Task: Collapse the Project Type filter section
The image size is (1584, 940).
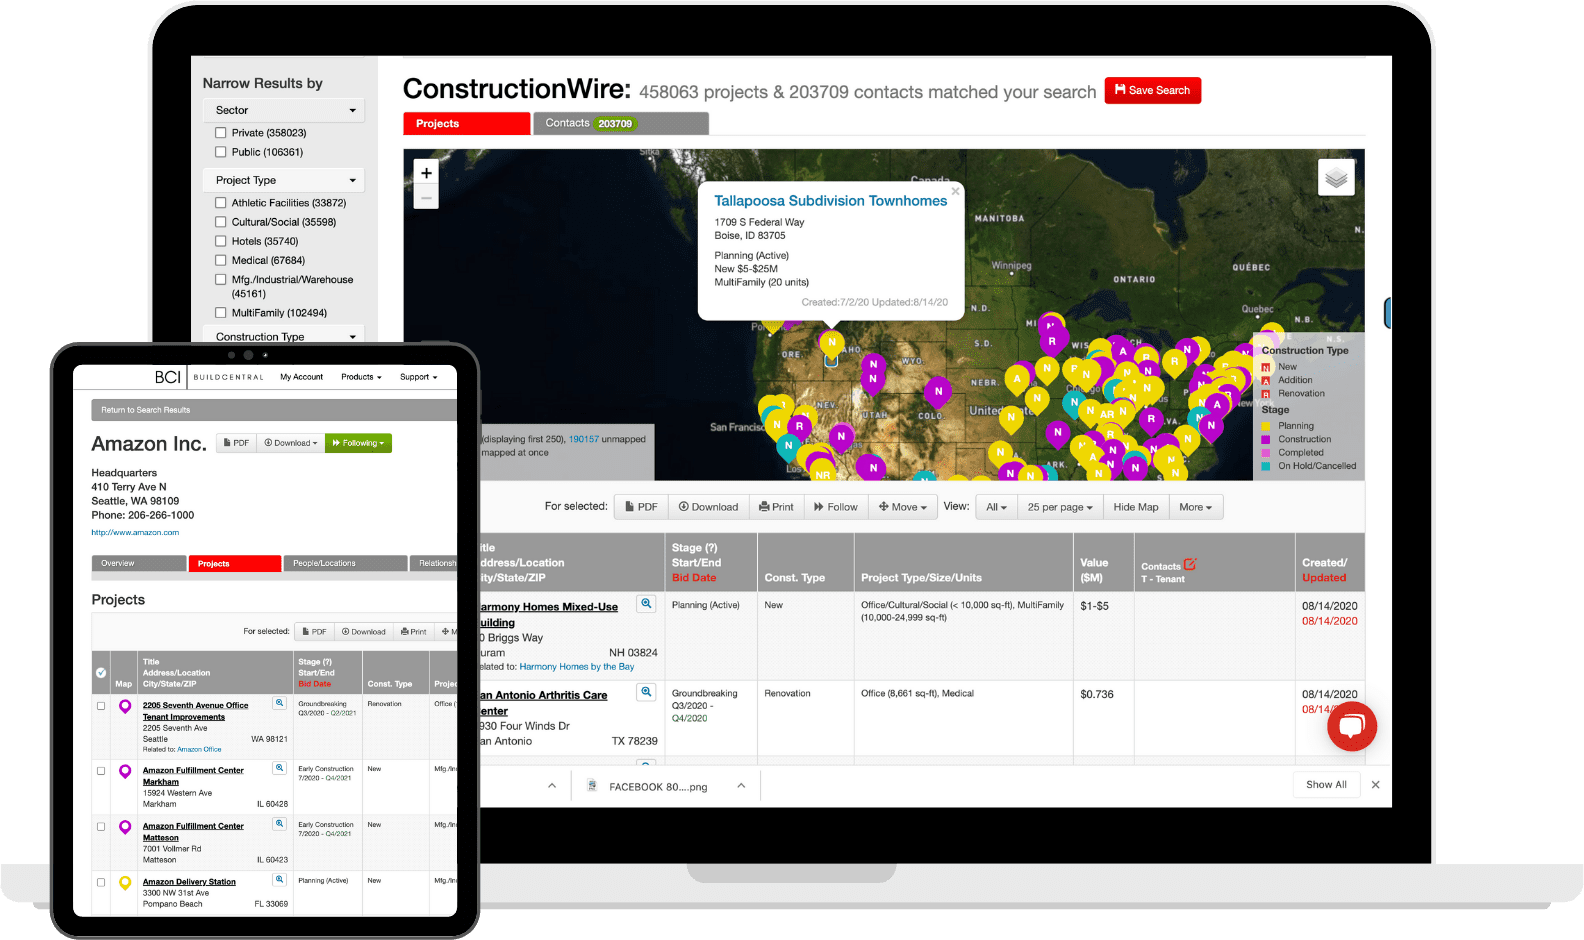Action: [x=284, y=180]
